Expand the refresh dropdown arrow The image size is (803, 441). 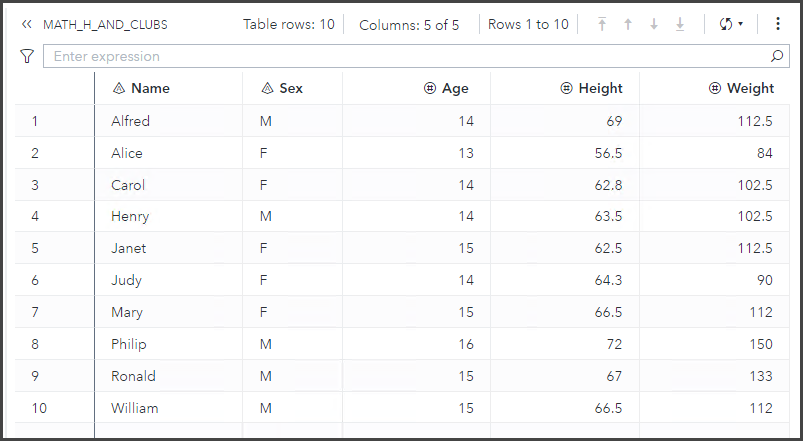(741, 25)
